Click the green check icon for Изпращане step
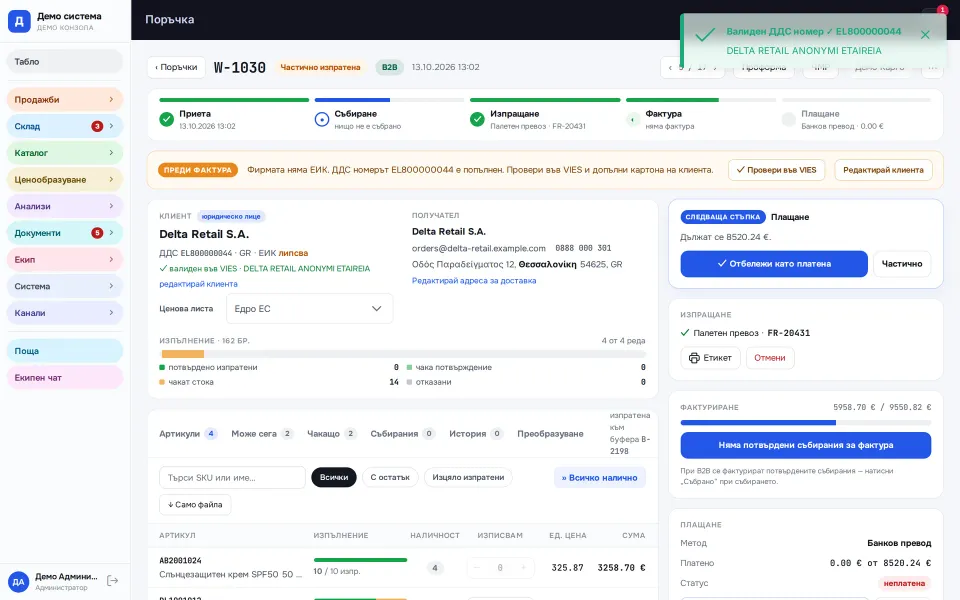 [478, 119]
